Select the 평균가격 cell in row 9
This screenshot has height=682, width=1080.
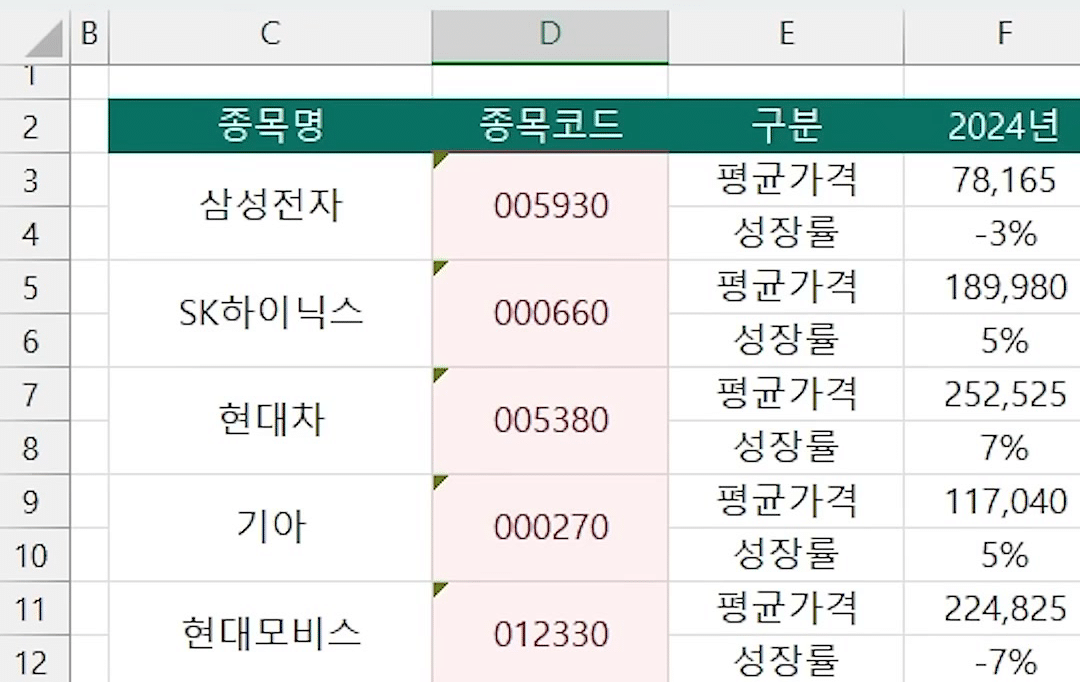(x=786, y=502)
